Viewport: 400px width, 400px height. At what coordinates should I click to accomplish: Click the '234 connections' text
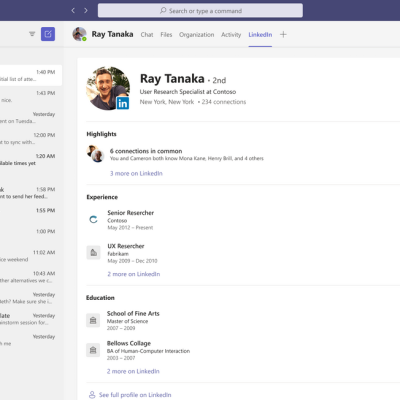224,102
